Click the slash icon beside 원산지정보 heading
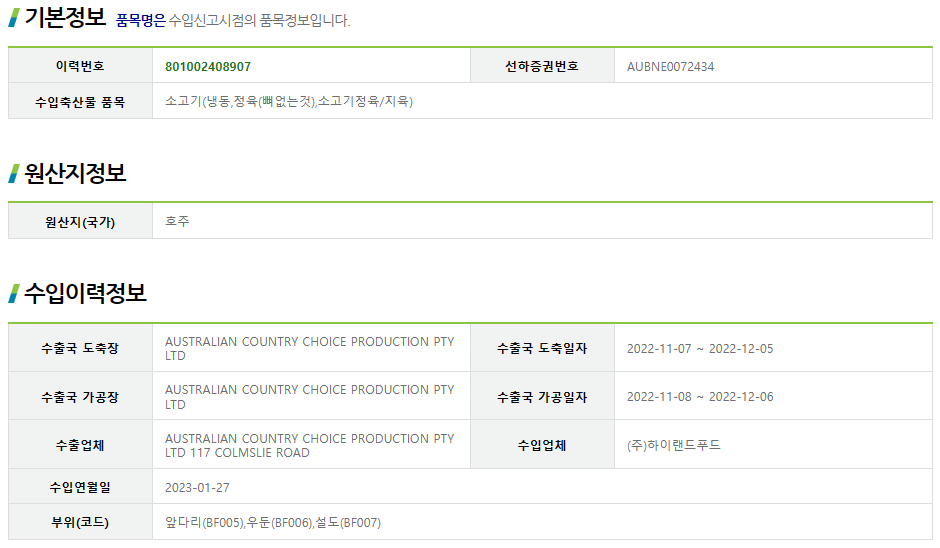 pyautogui.click(x=14, y=173)
